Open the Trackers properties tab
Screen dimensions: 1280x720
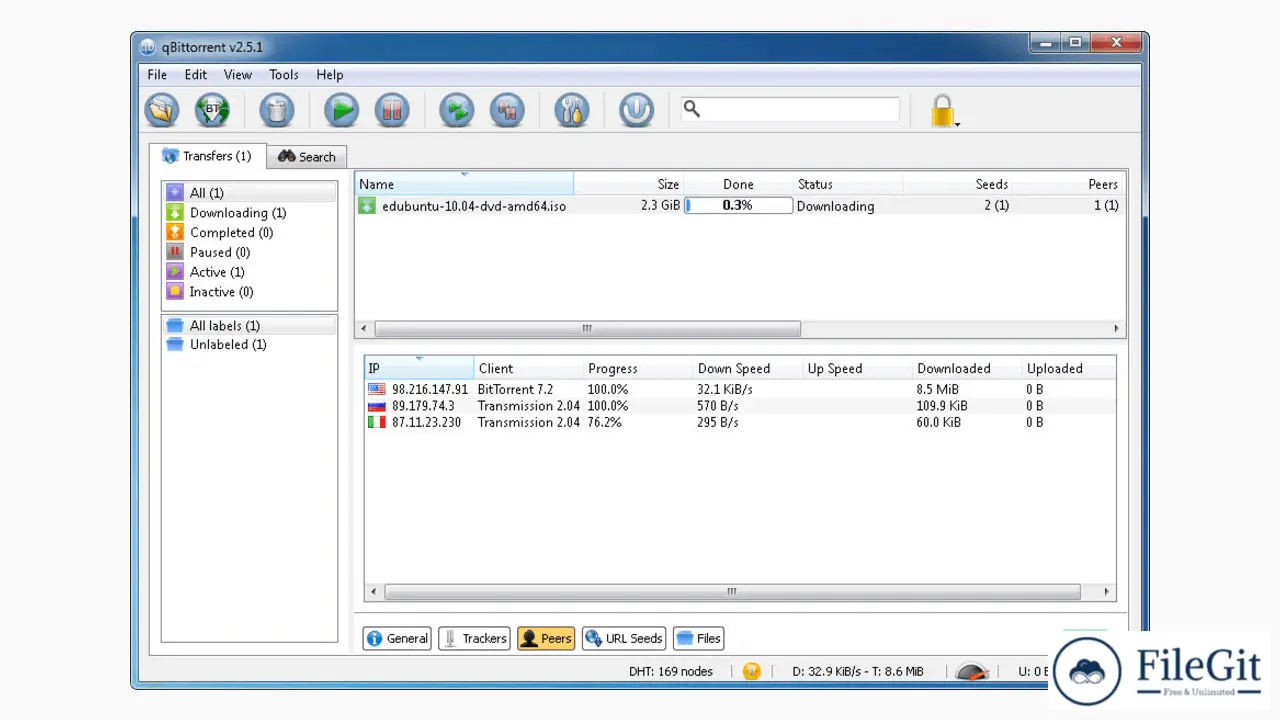point(475,638)
